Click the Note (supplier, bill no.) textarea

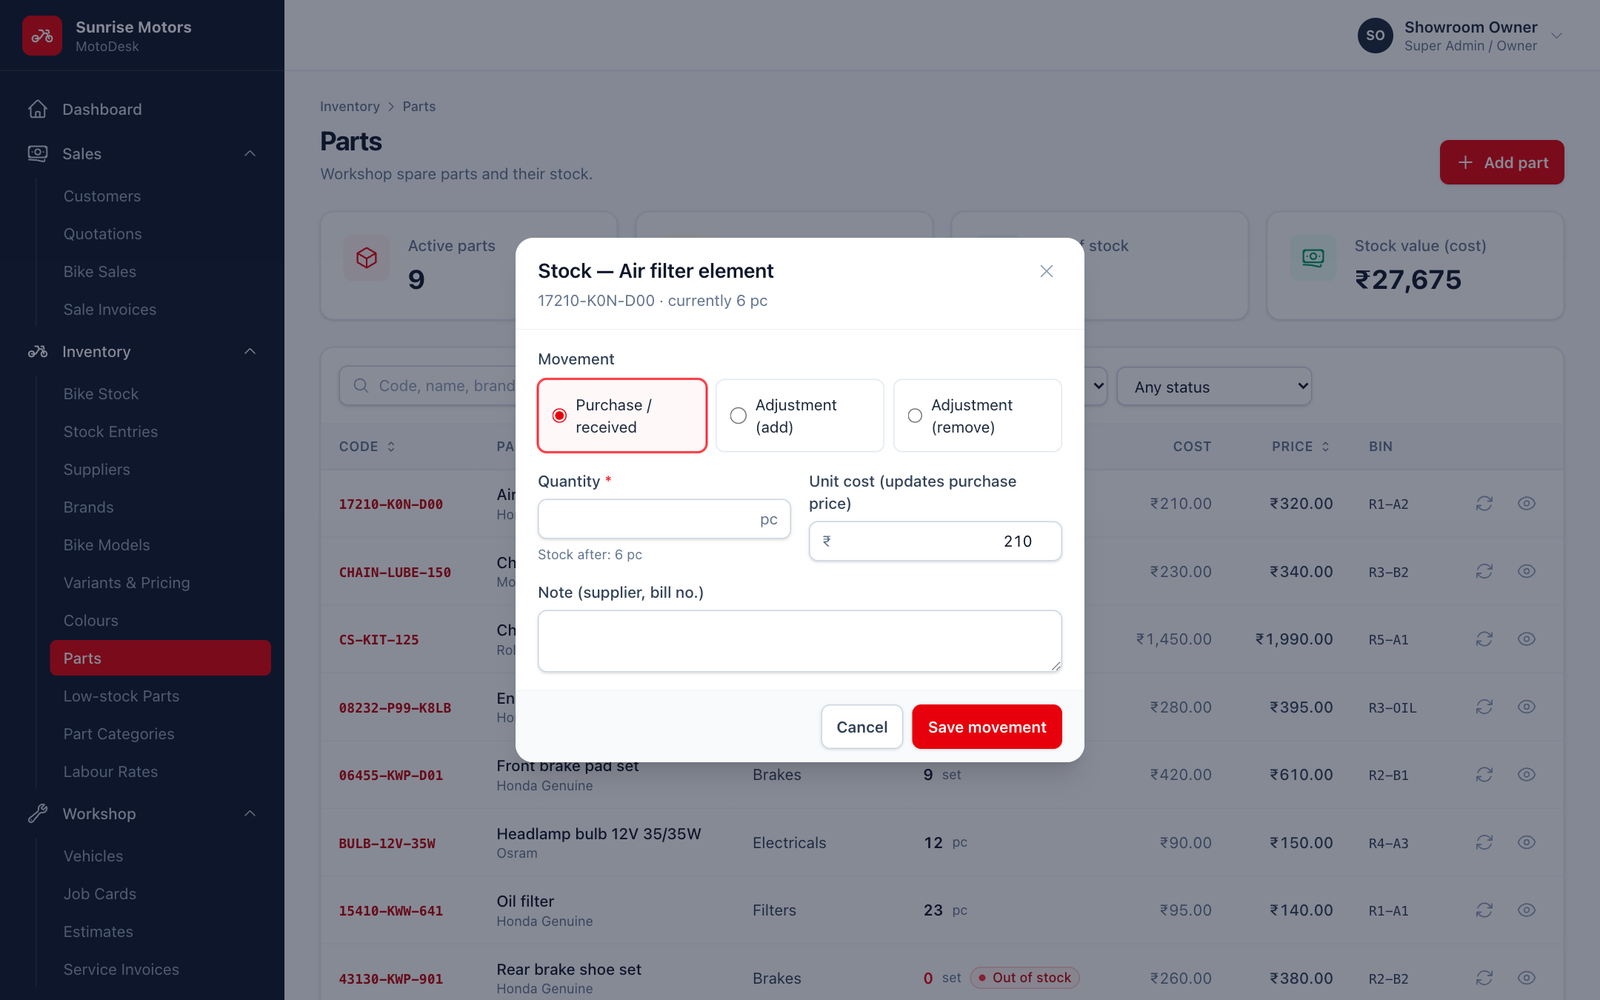tap(800, 641)
